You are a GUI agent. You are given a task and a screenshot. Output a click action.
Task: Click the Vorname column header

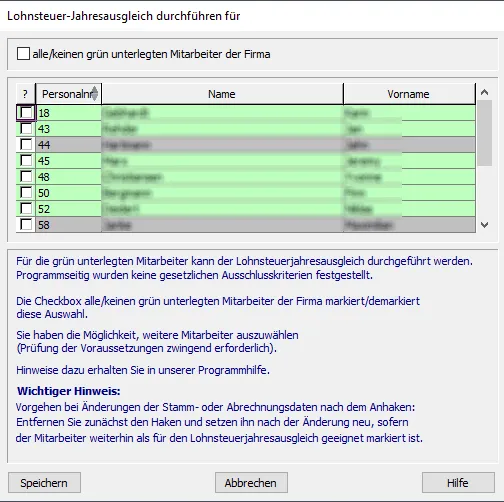coord(409,94)
